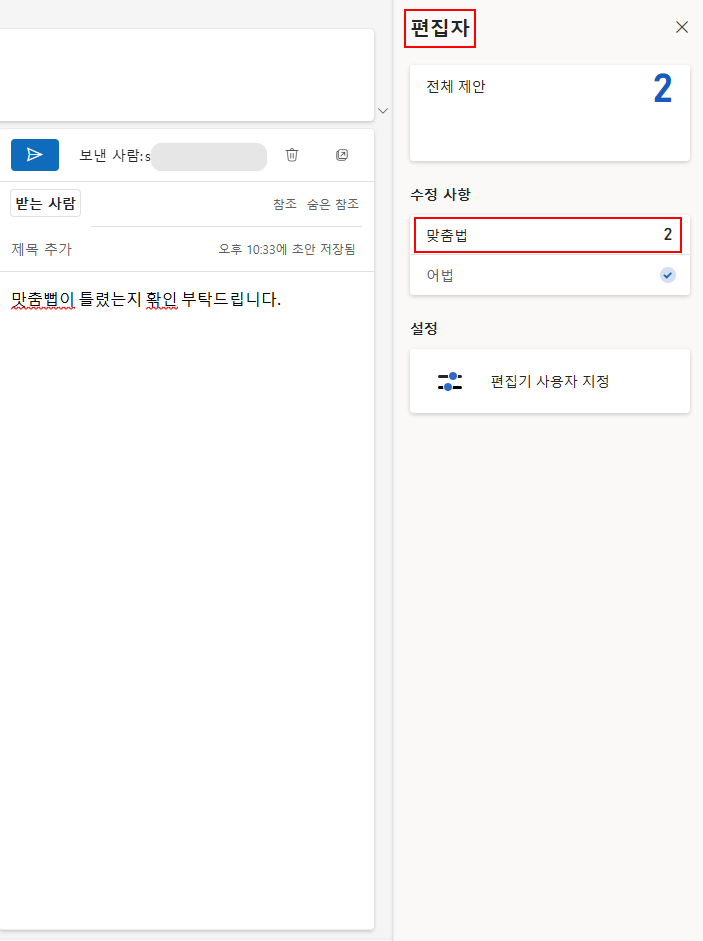This screenshot has width=703, height=941.
Task: Click the 수정 사항 heading
Action: point(440,194)
